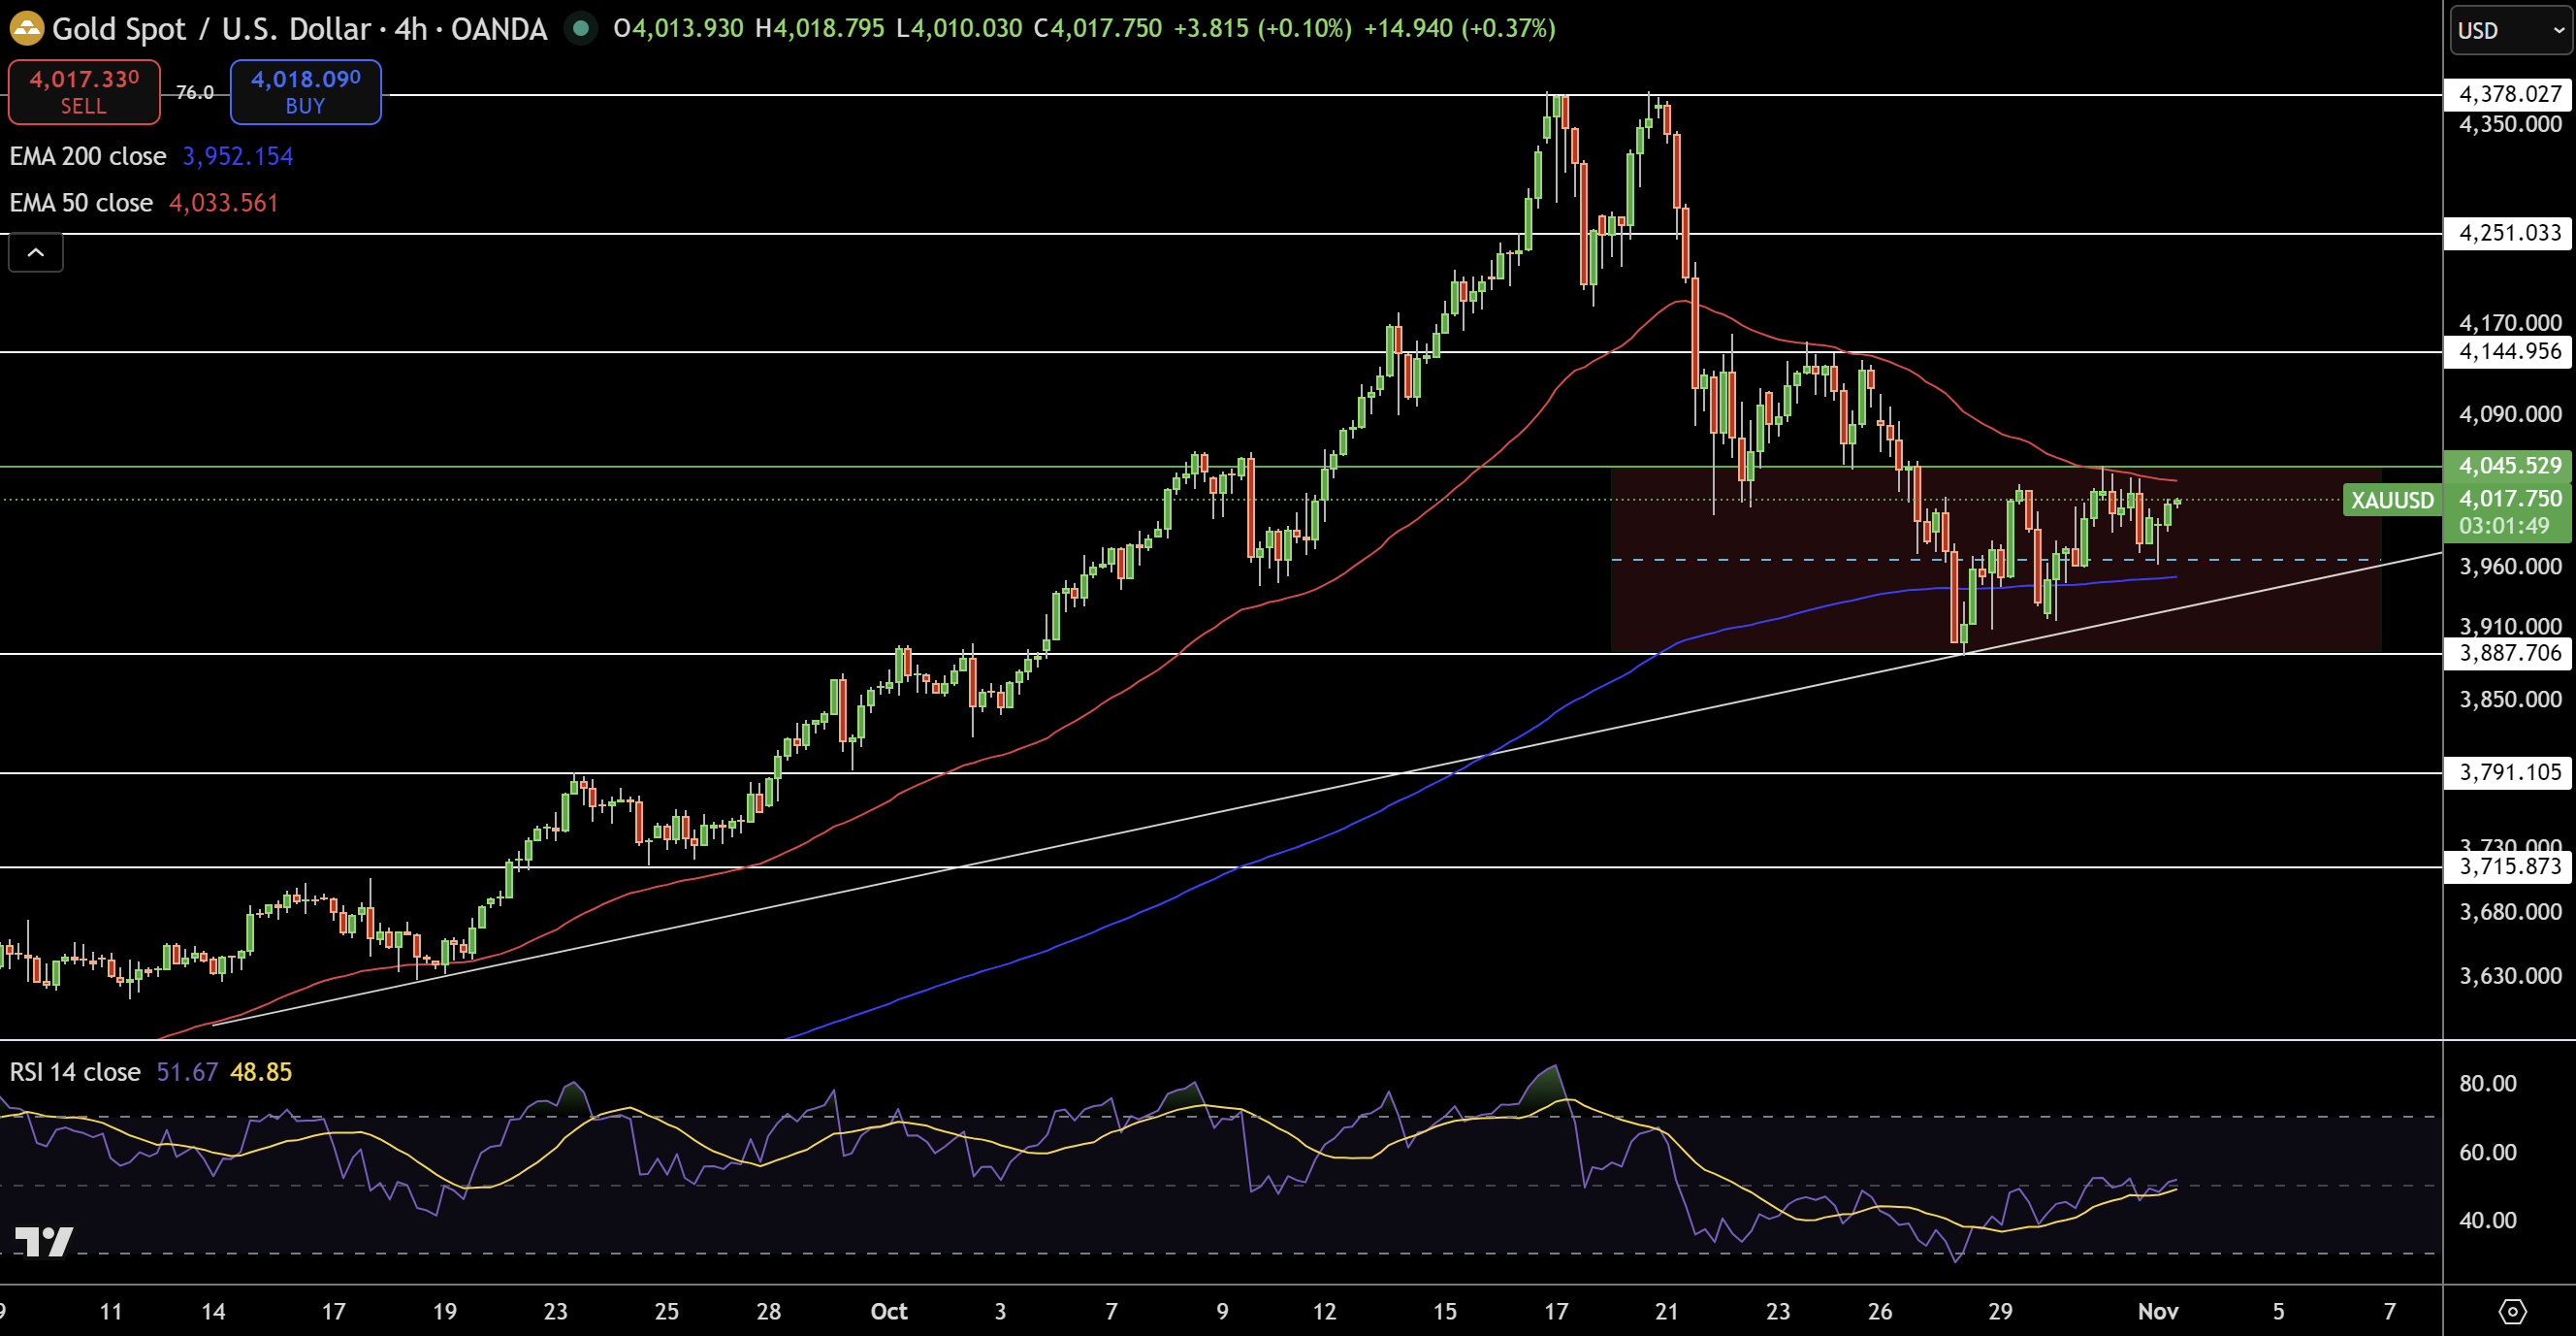Click the RSI 14 close indicator title
Image resolution: width=2576 pixels, height=1336 pixels.
(x=73, y=1071)
